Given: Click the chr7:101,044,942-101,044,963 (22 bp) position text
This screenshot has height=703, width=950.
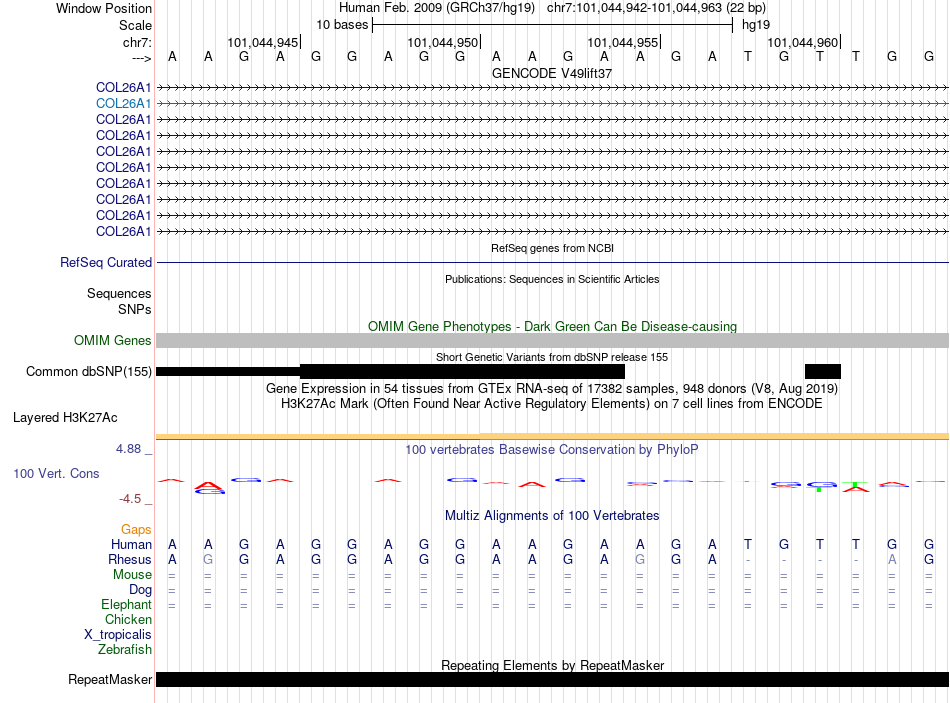Looking at the screenshot, I should 656,8.
